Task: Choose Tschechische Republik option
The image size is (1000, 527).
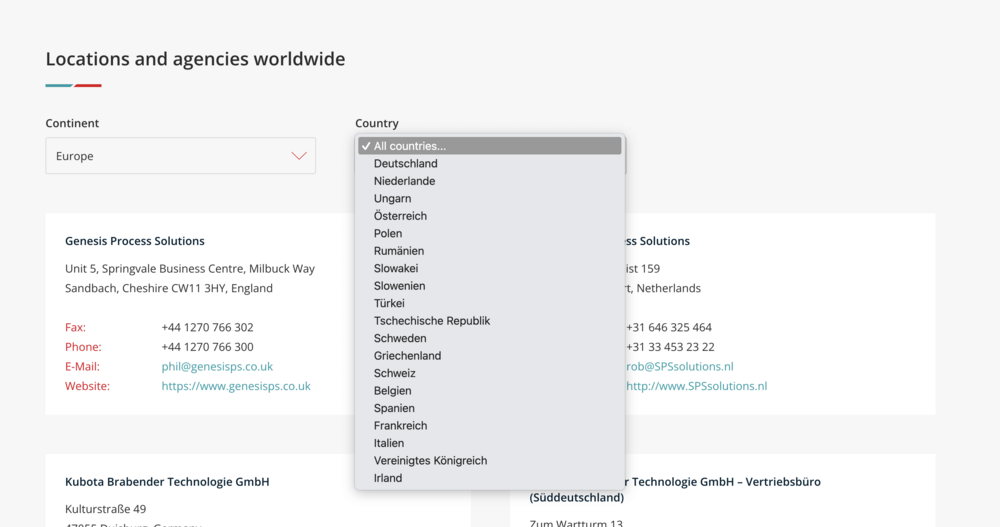Action: click(x=432, y=321)
